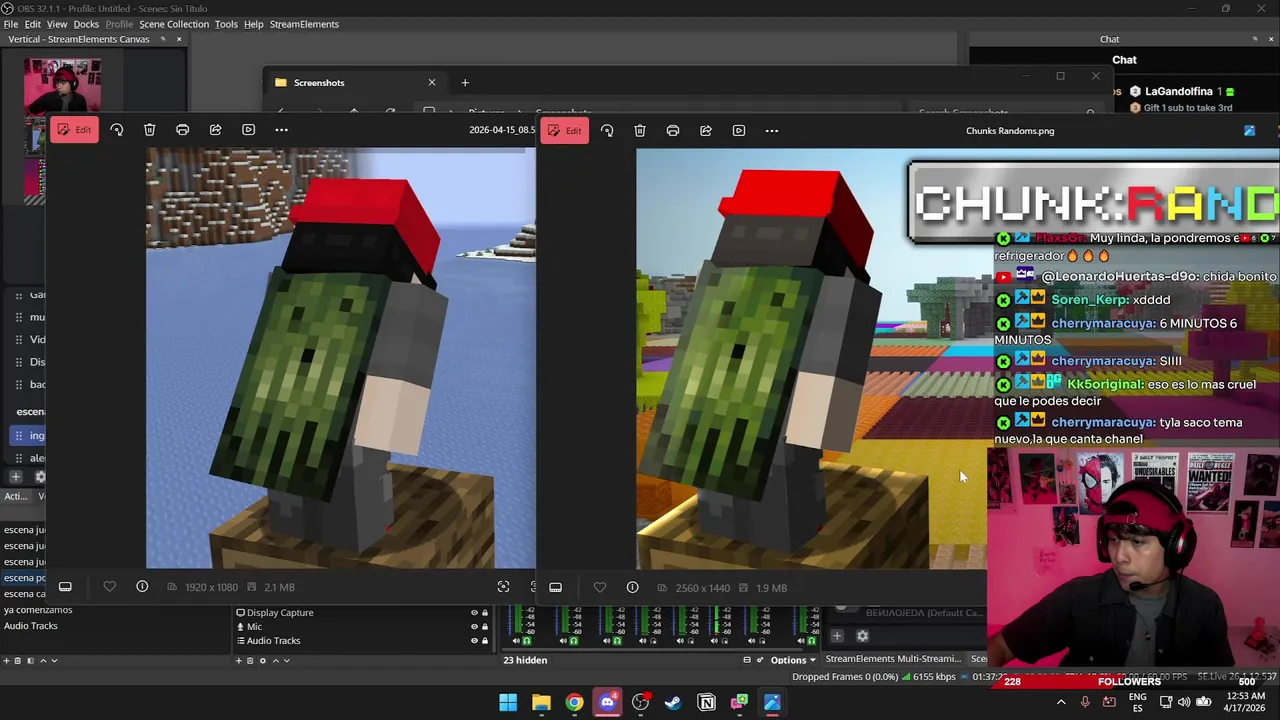Favorite the Chunks Randoms image
This screenshot has width=1280, height=720.
(x=600, y=587)
